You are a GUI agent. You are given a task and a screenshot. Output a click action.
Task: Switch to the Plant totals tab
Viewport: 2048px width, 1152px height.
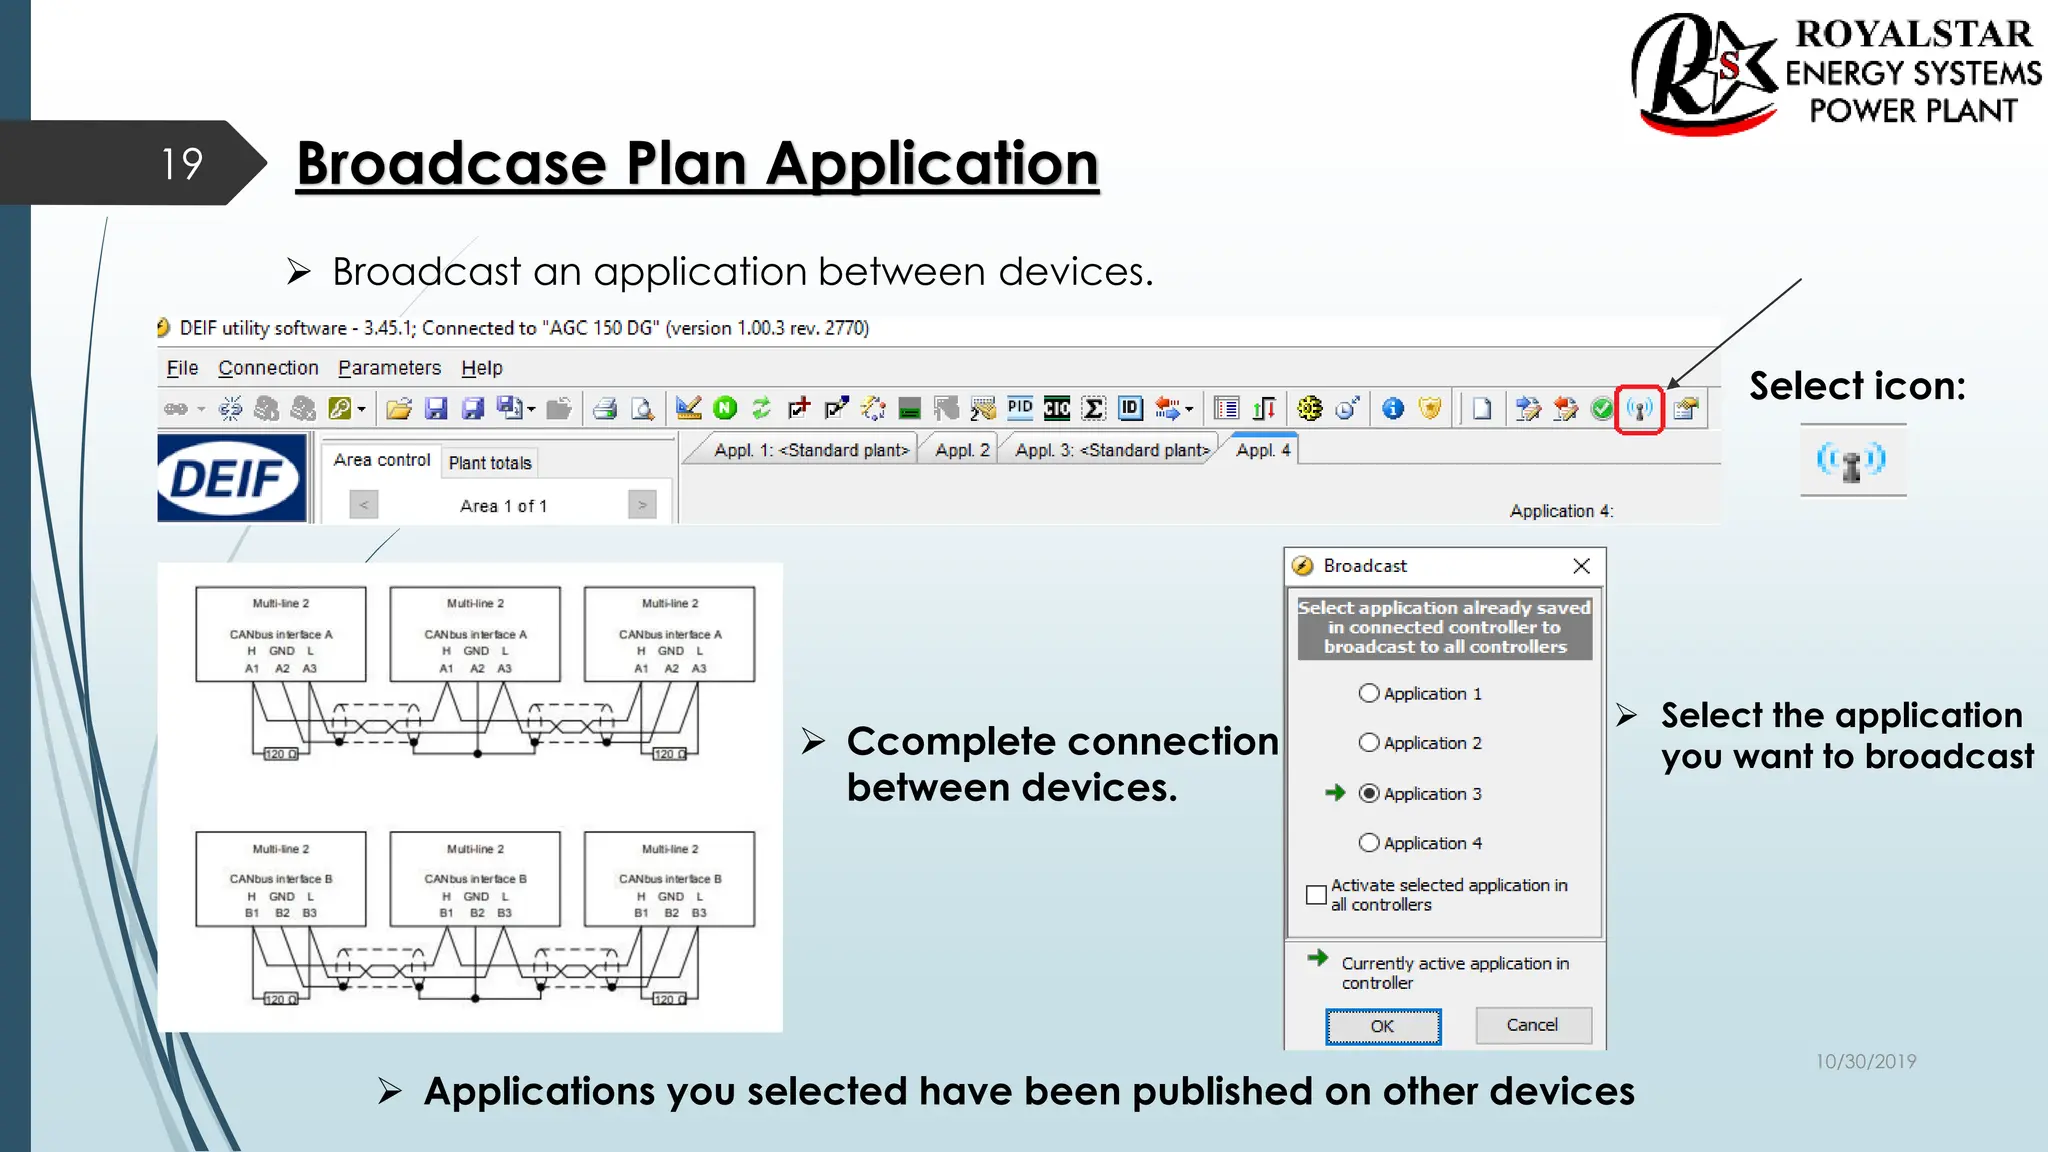click(x=490, y=463)
